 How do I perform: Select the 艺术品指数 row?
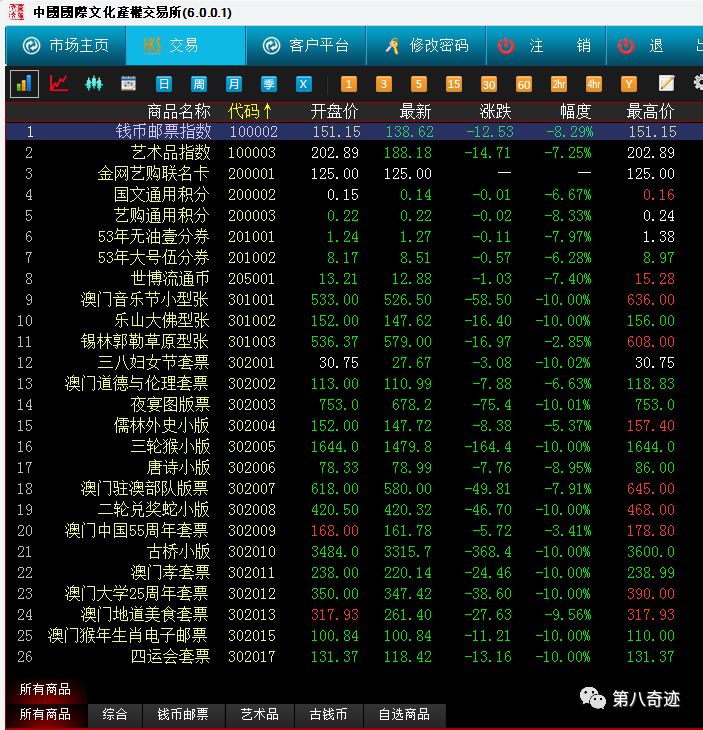tap(354, 153)
